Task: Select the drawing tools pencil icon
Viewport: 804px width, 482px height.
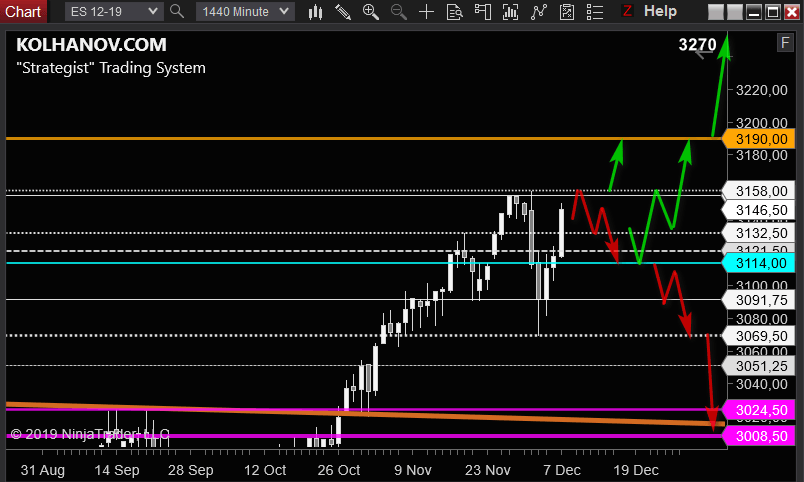Action: point(343,12)
